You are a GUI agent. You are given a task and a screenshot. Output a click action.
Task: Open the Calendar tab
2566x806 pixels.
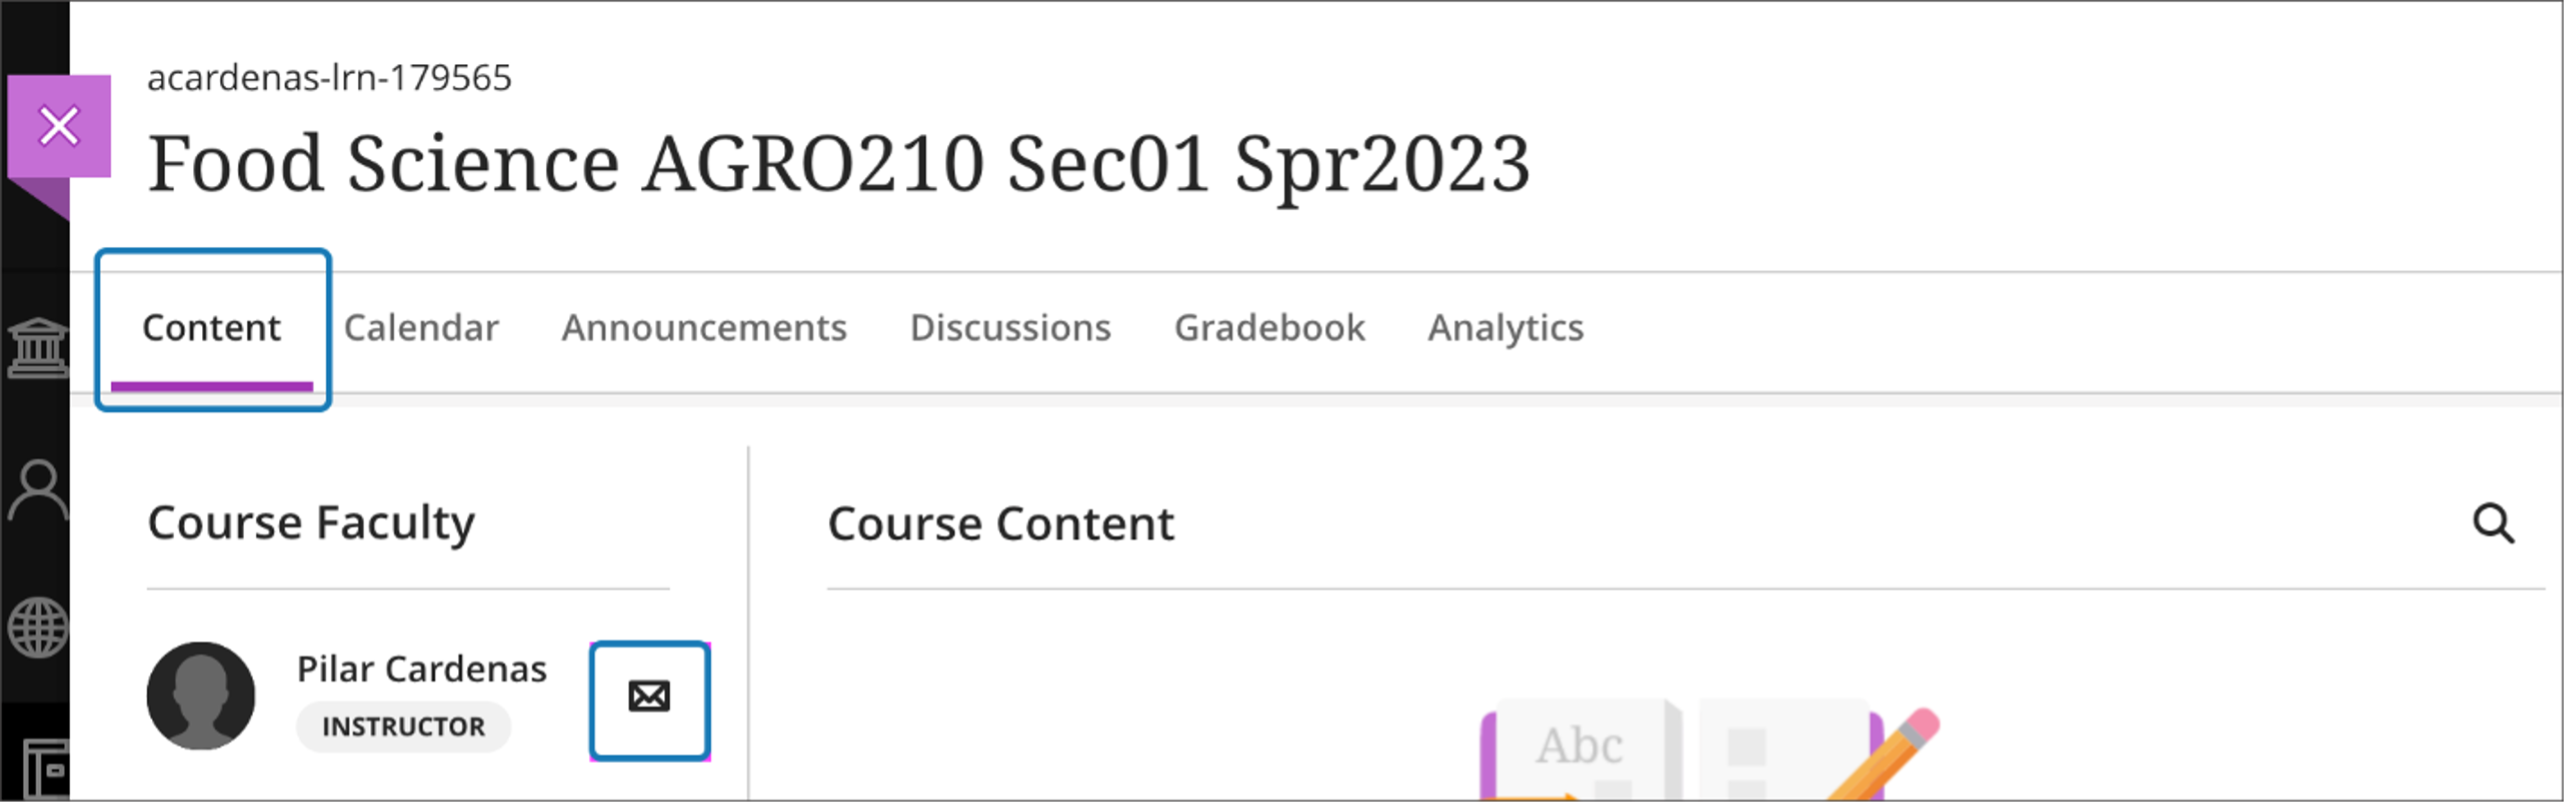[421, 328]
